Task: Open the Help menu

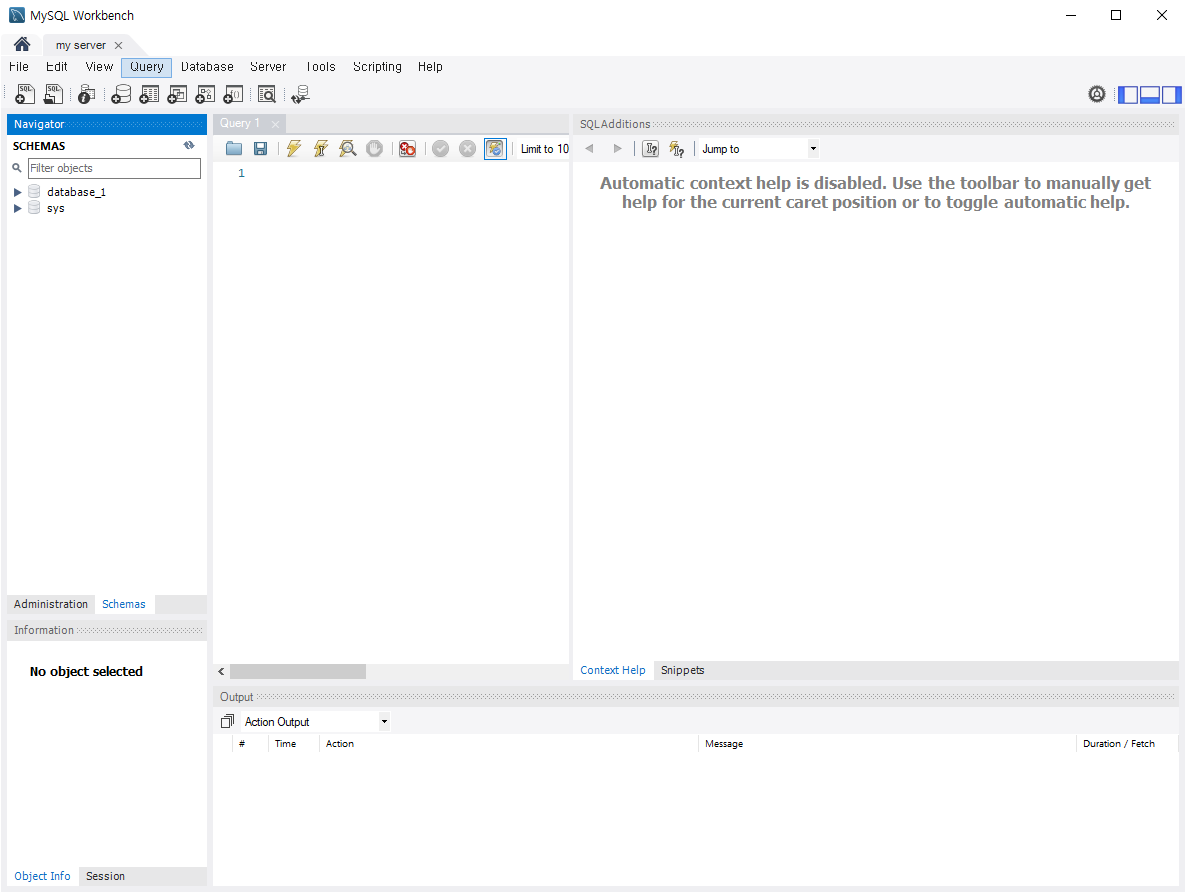Action: (x=430, y=67)
